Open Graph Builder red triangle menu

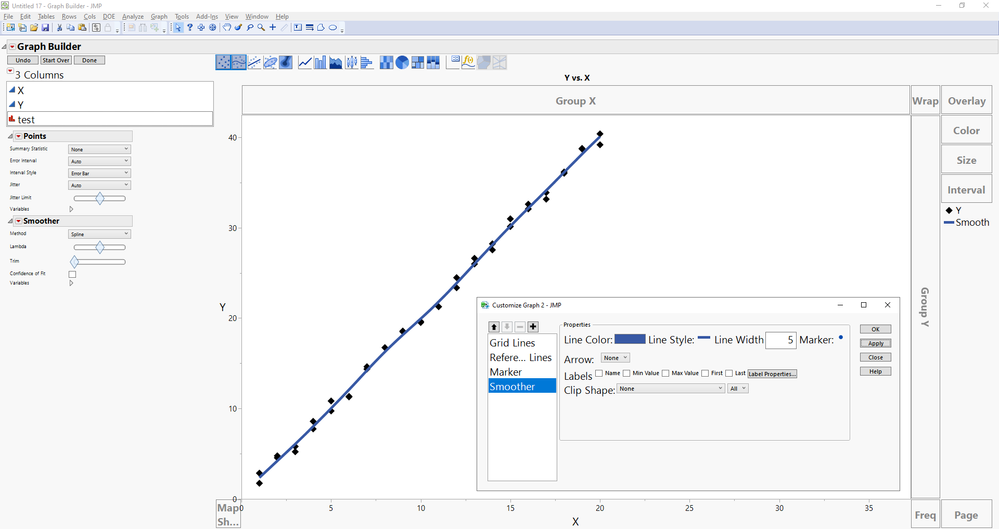coord(12,47)
